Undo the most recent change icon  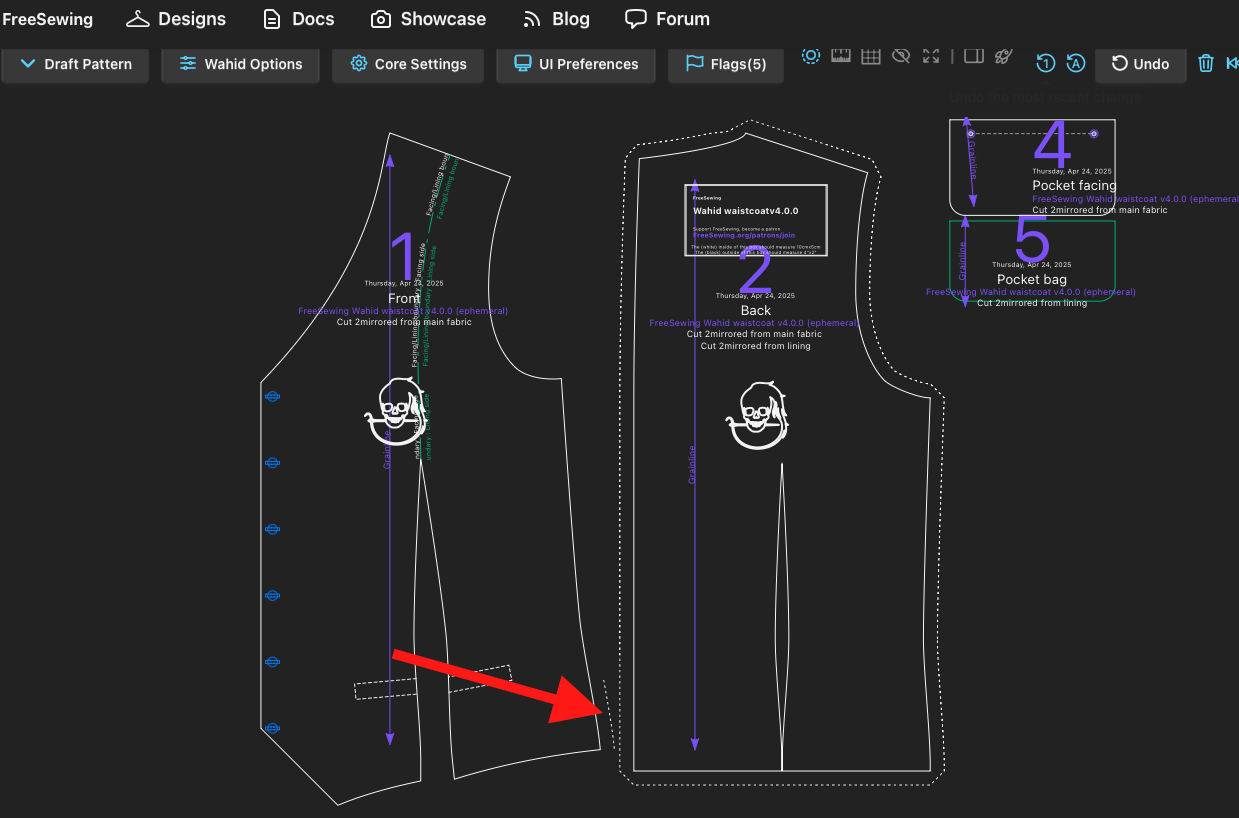click(x=1045, y=63)
